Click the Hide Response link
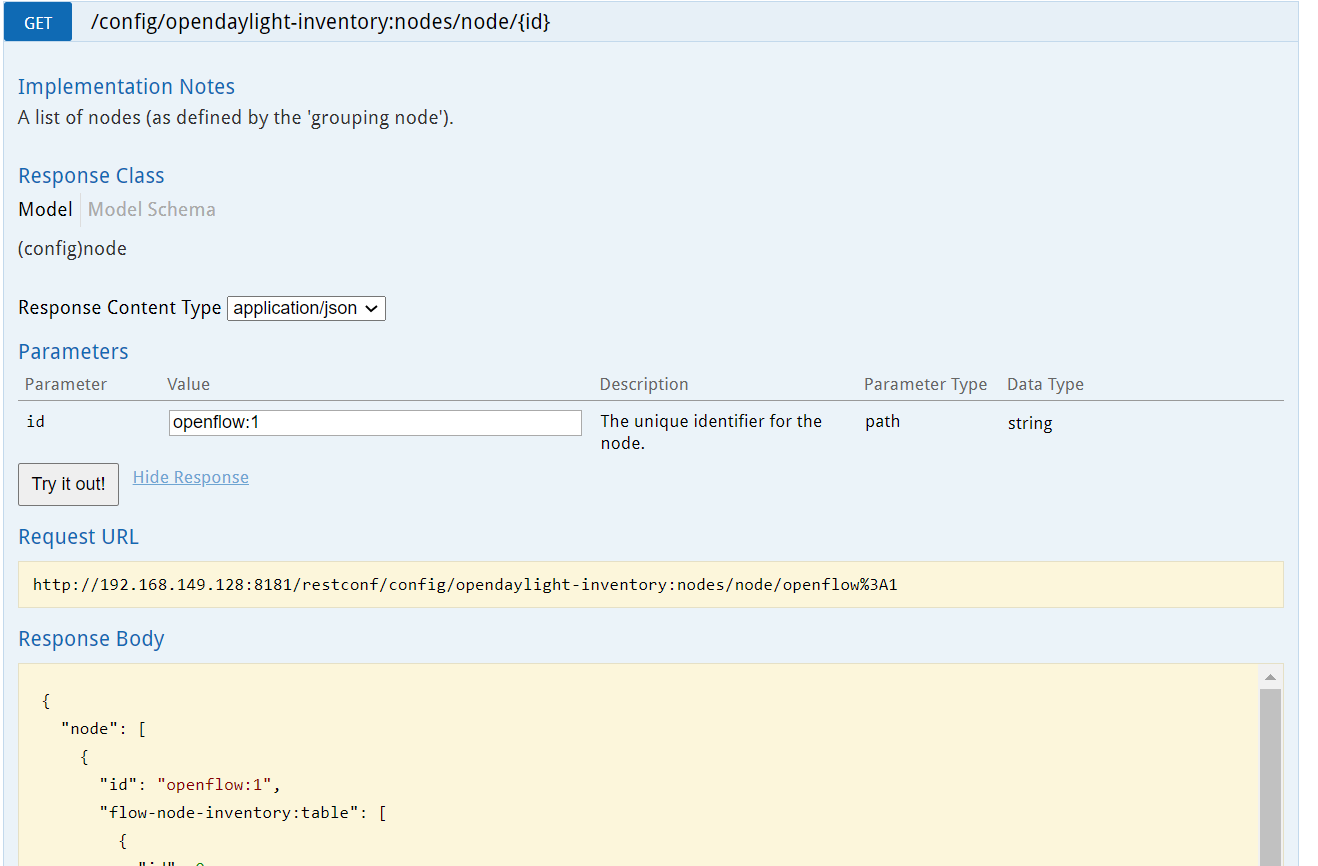 pyautogui.click(x=190, y=477)
